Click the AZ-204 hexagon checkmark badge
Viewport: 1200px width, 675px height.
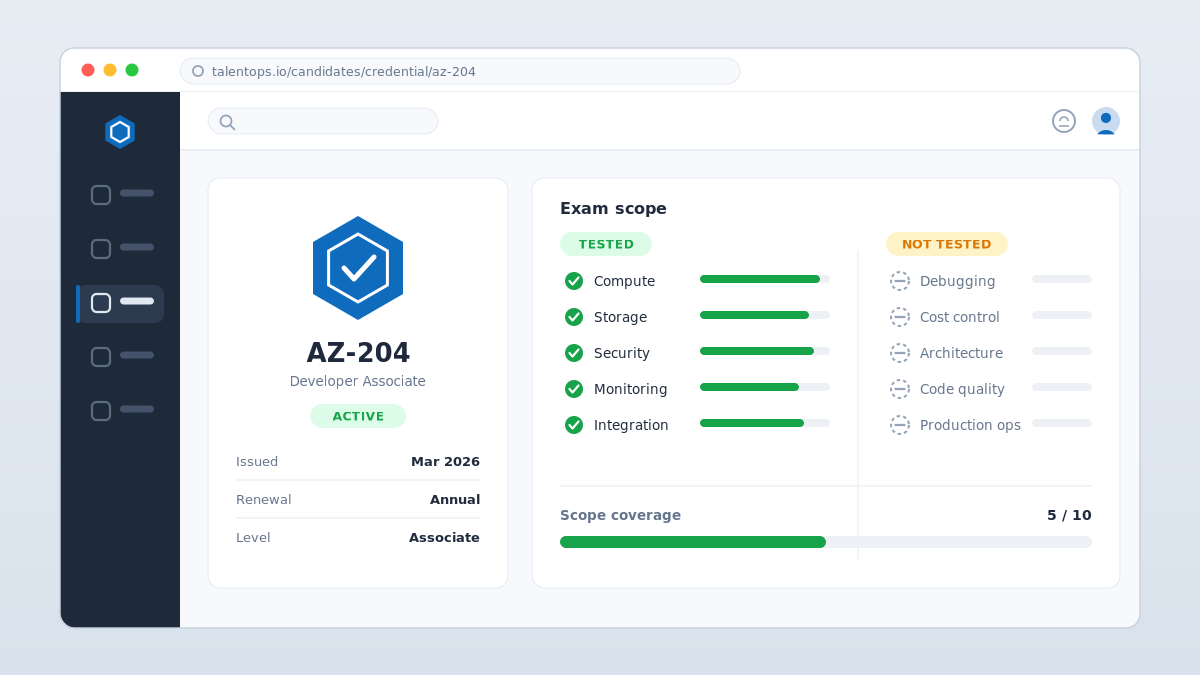coord(358,268)
